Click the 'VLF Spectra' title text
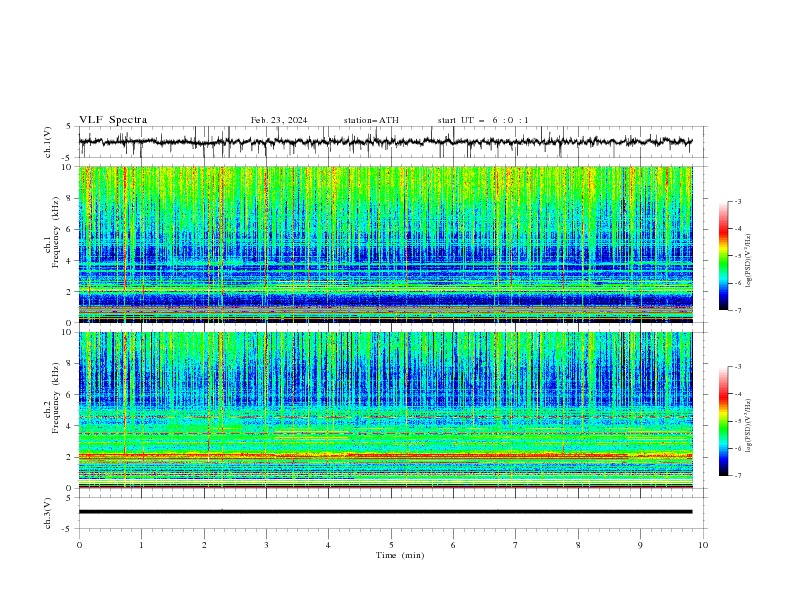This screenshot has width=792, height=612. pyautogui.click(x=113, y=120)
